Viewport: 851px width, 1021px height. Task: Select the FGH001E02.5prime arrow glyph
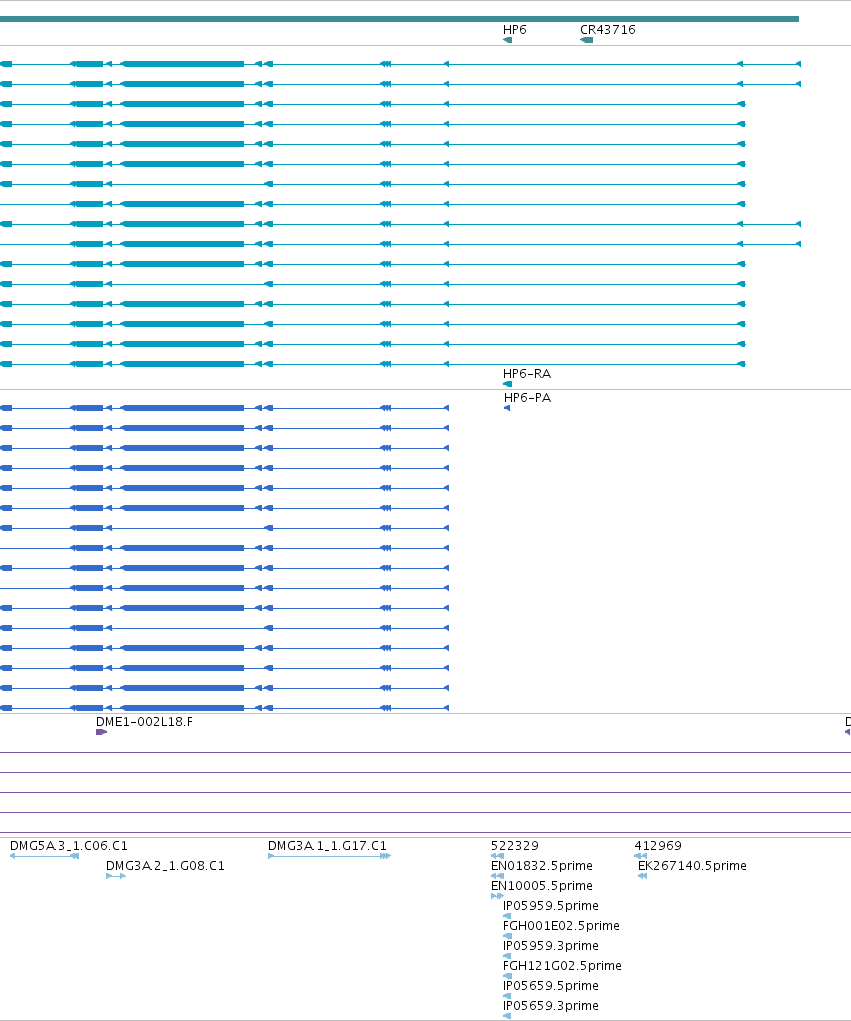tap(507, 936)
